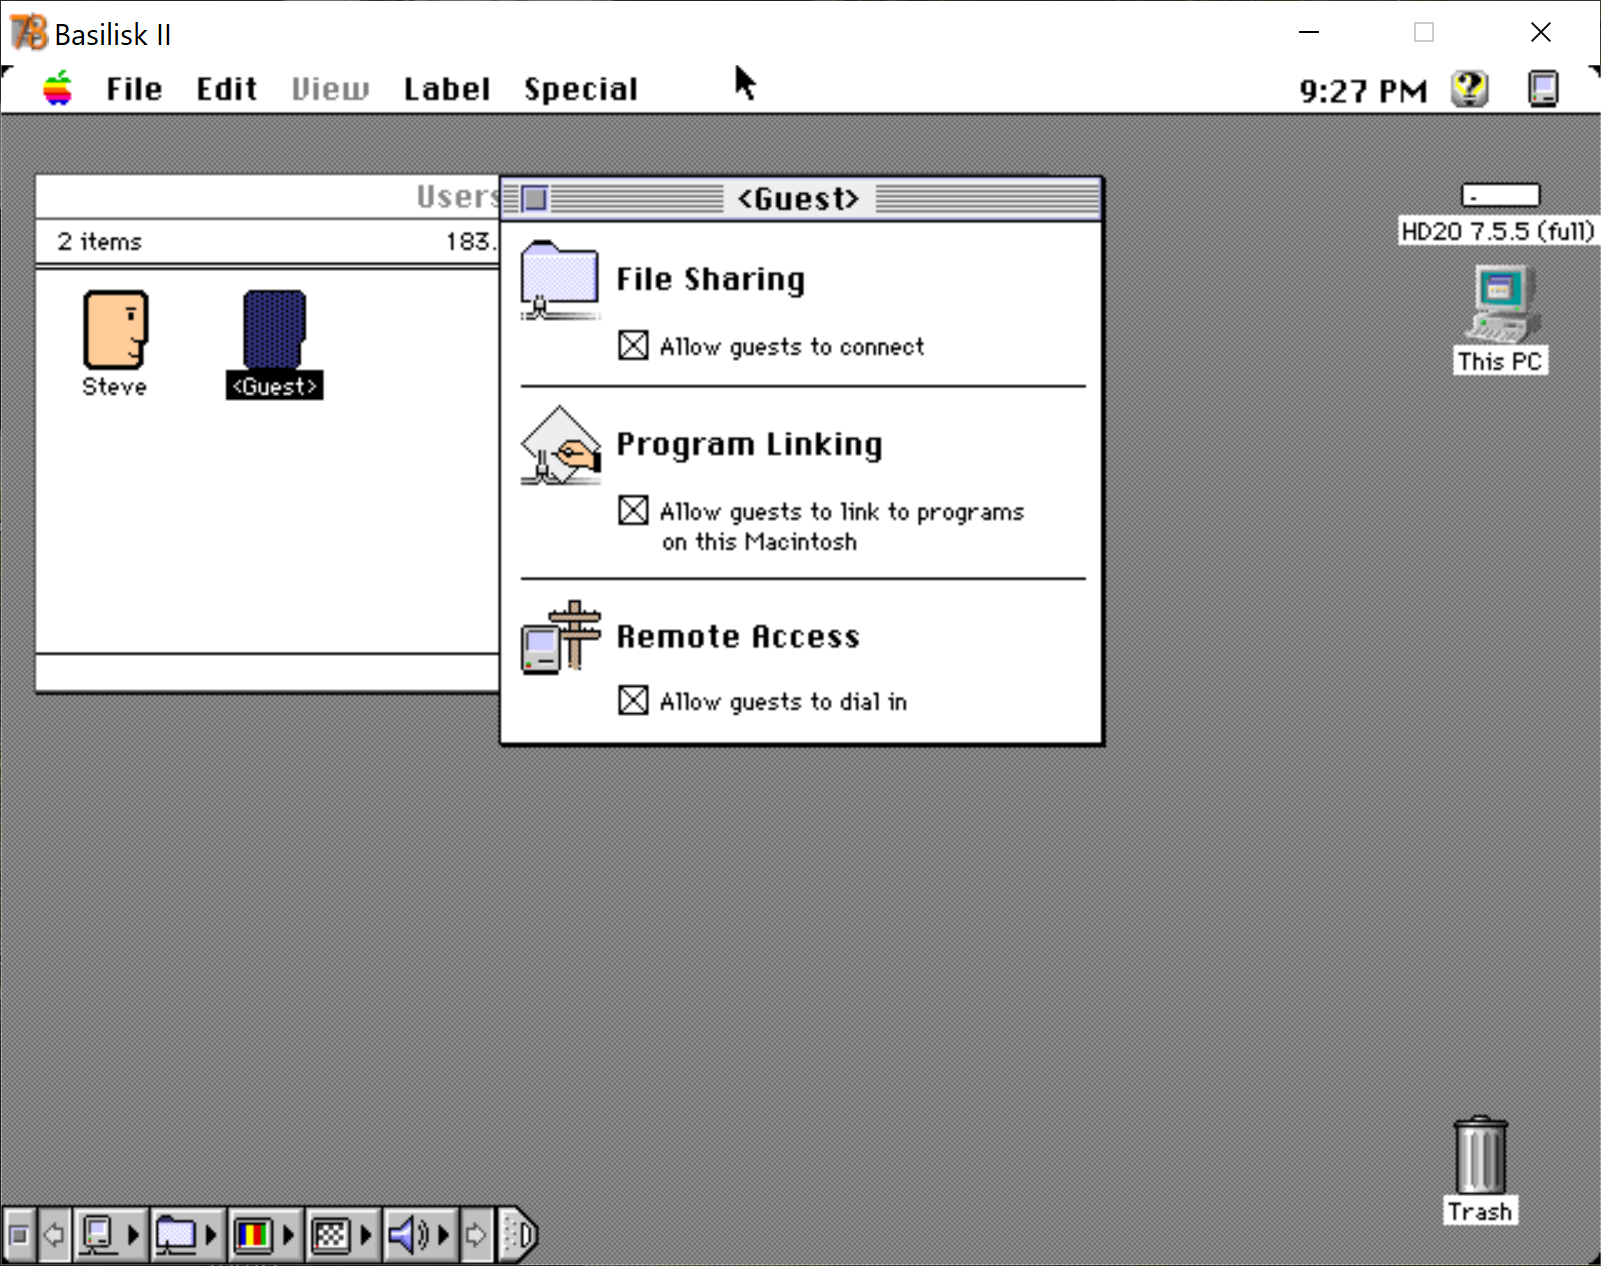Open the Application menu at far right
1601x1266 pixels.
[1543, 89]
